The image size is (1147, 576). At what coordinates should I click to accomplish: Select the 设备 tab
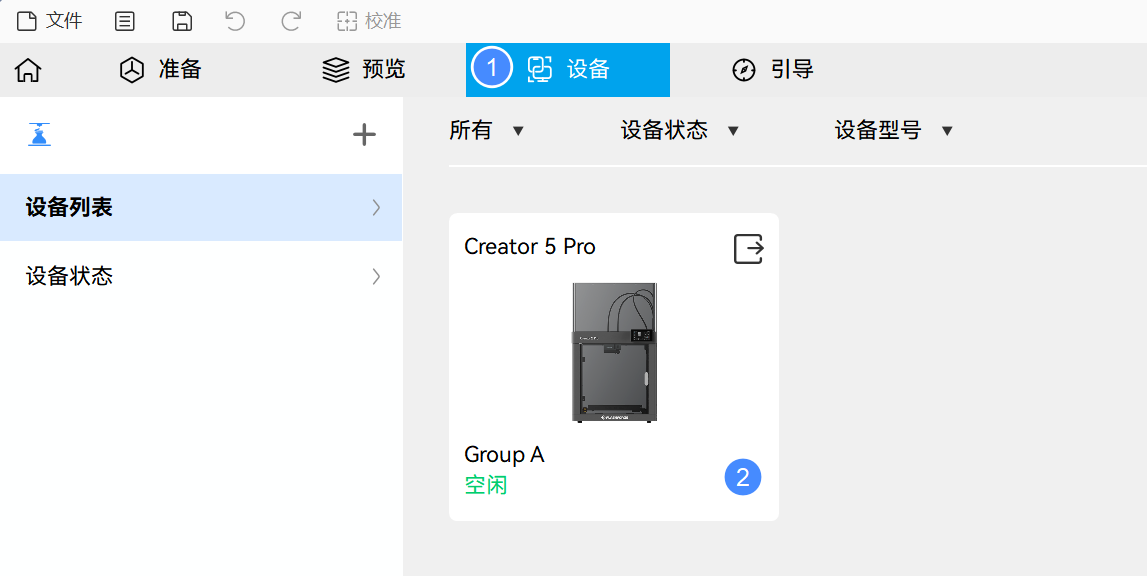568,70
